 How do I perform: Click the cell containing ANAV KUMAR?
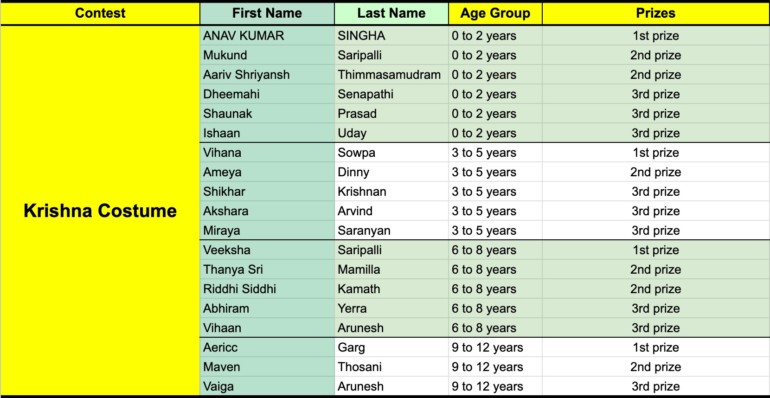267,36
